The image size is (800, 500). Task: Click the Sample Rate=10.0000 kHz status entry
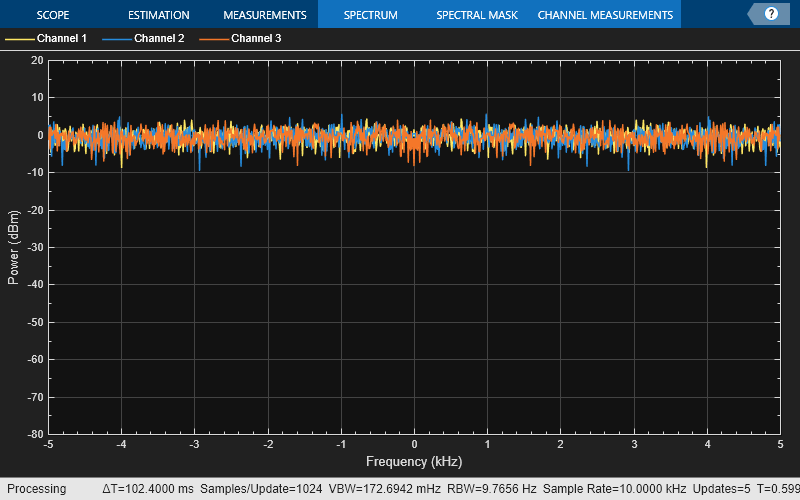click(614, 489)
